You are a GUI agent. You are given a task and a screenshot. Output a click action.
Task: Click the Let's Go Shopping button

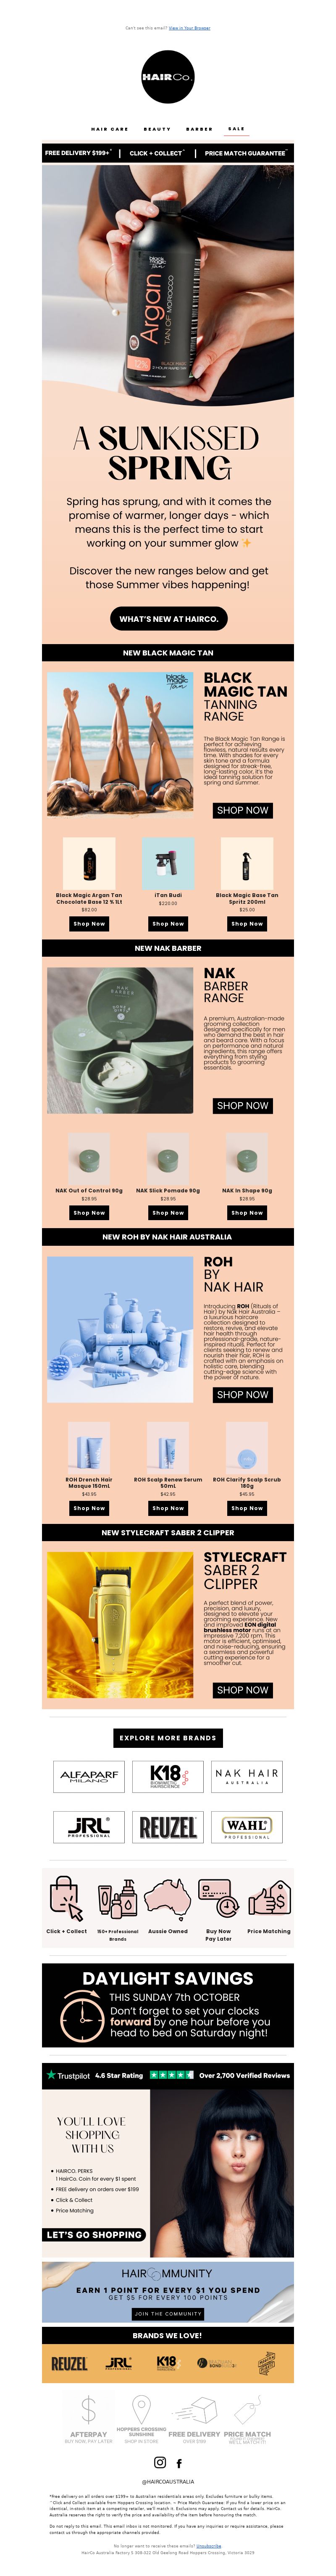point(95,2234)
